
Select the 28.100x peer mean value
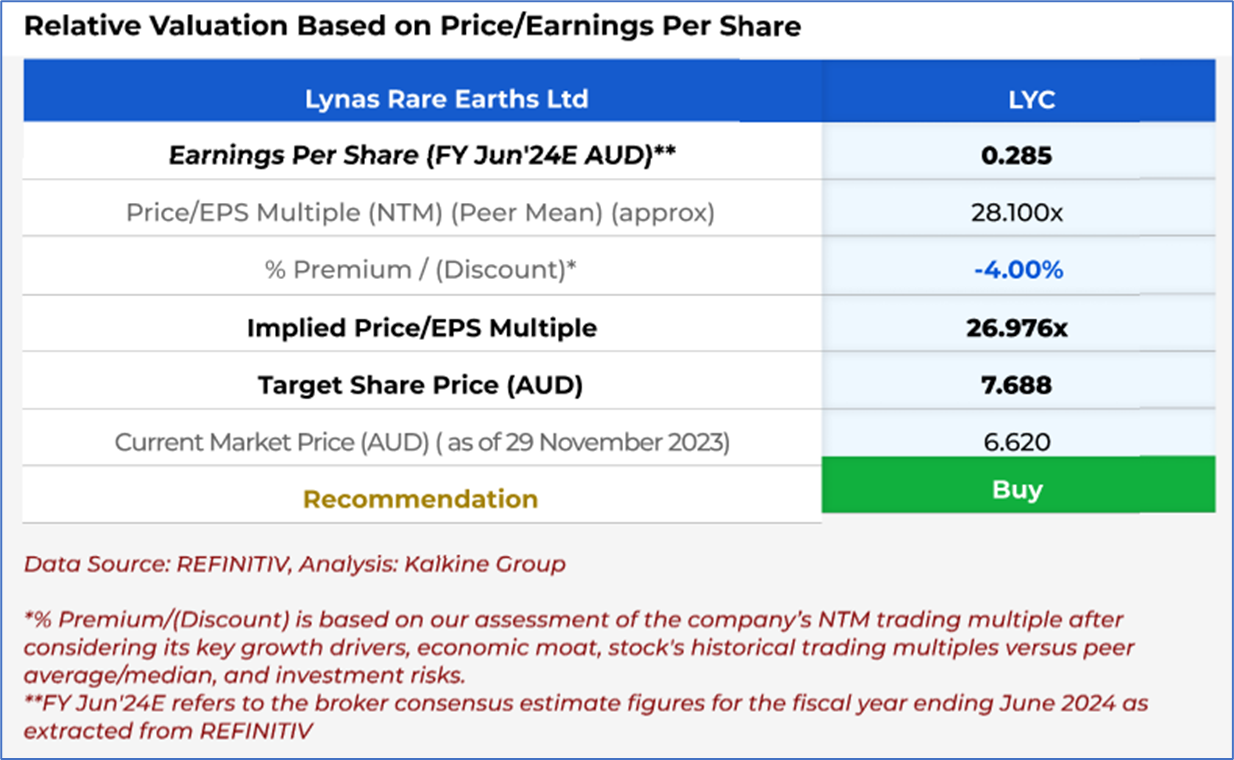tap(1018, 212)
